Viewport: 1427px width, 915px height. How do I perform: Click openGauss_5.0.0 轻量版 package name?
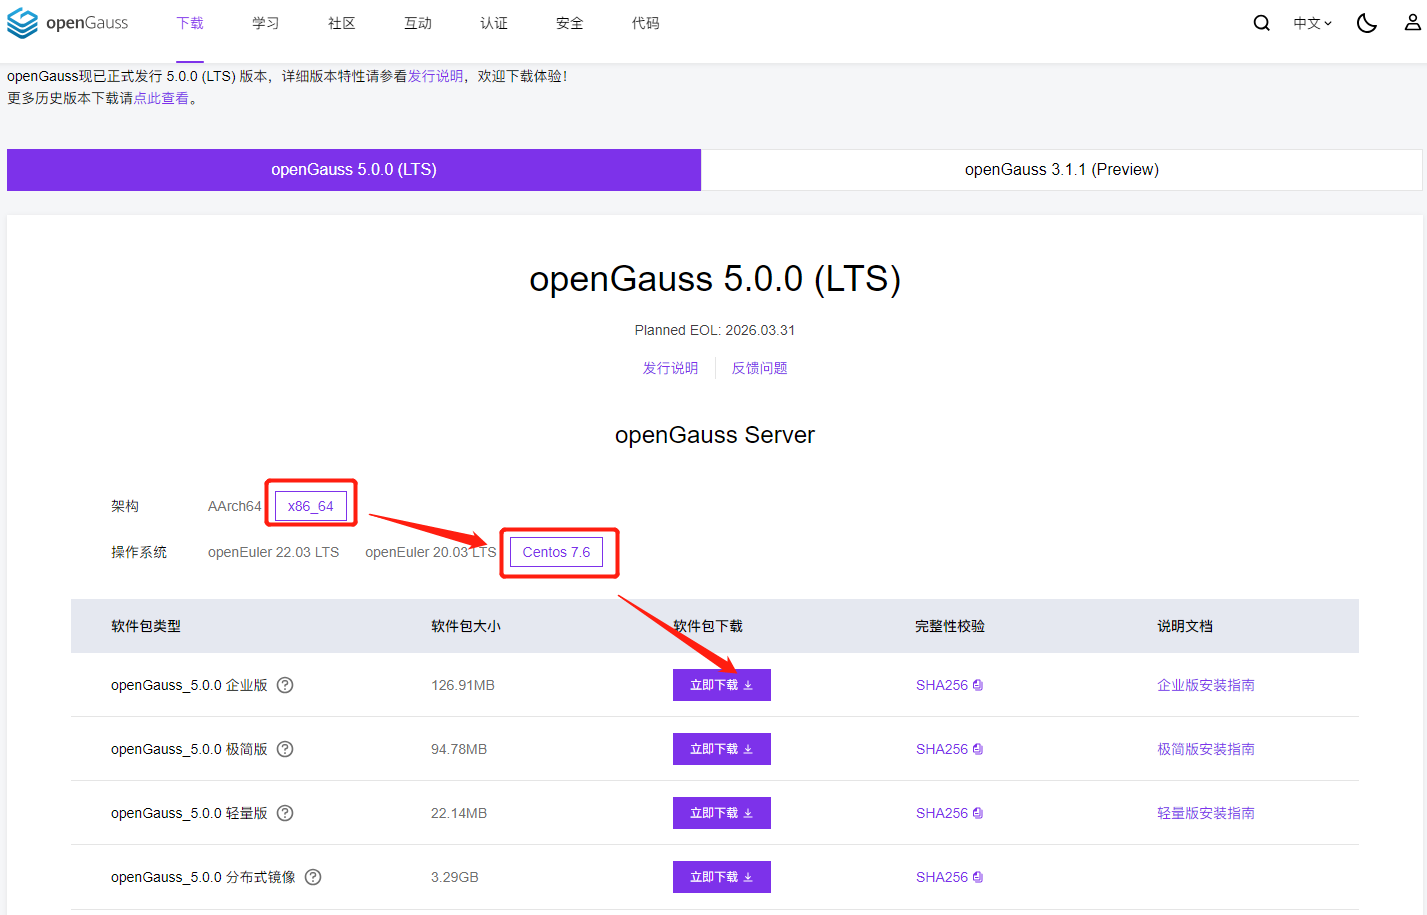189,813
